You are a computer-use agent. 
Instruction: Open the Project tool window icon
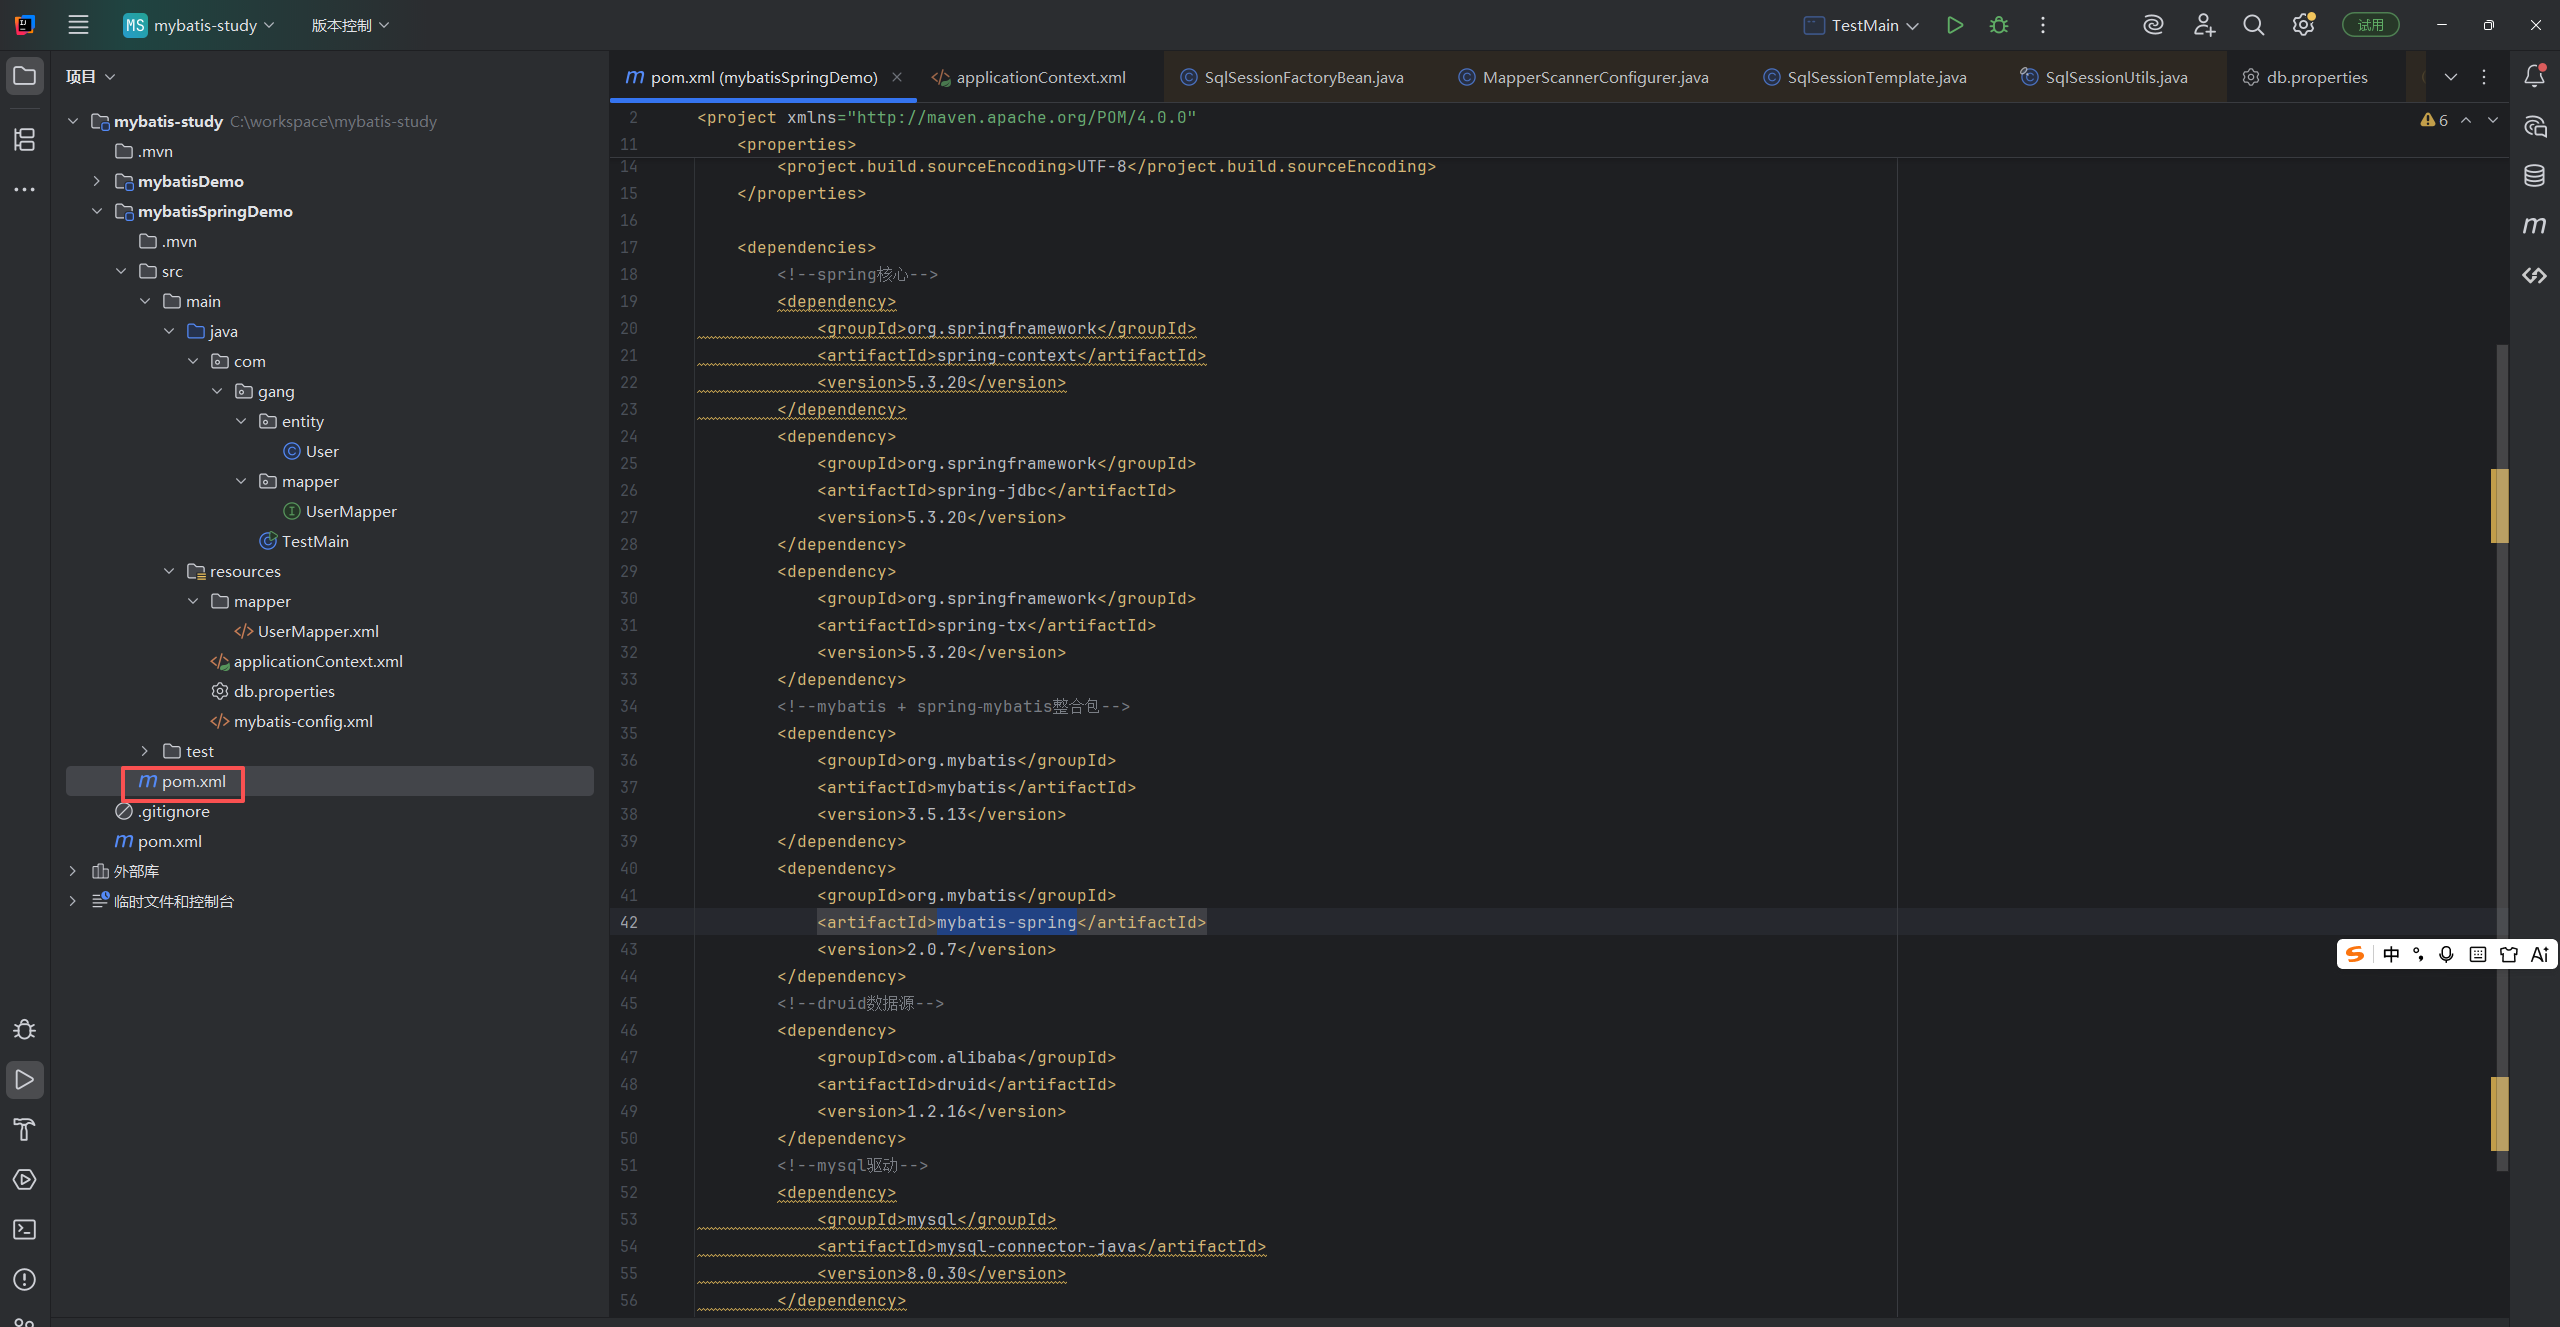click(x=24, y=76)
